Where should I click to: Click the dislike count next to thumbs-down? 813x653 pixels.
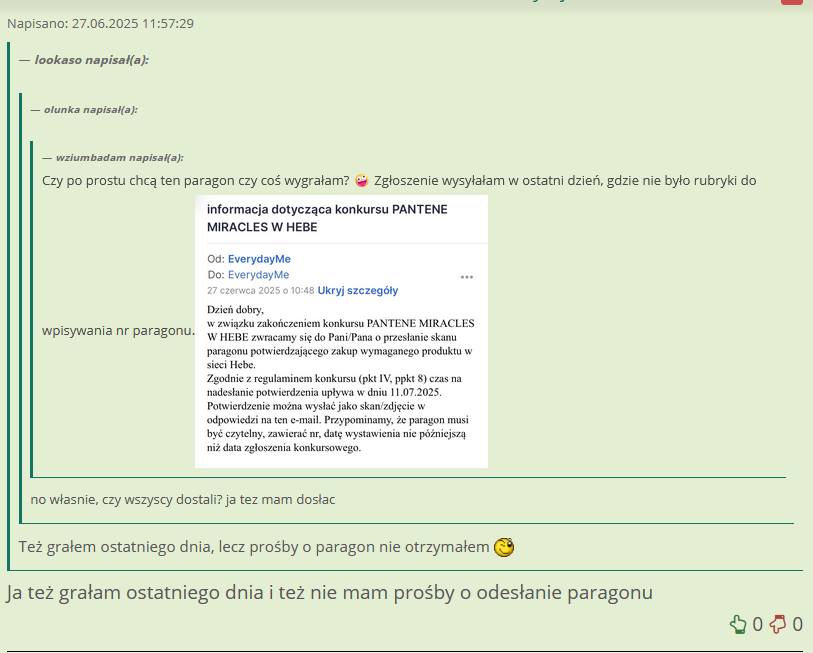click(x=797, y=625)
